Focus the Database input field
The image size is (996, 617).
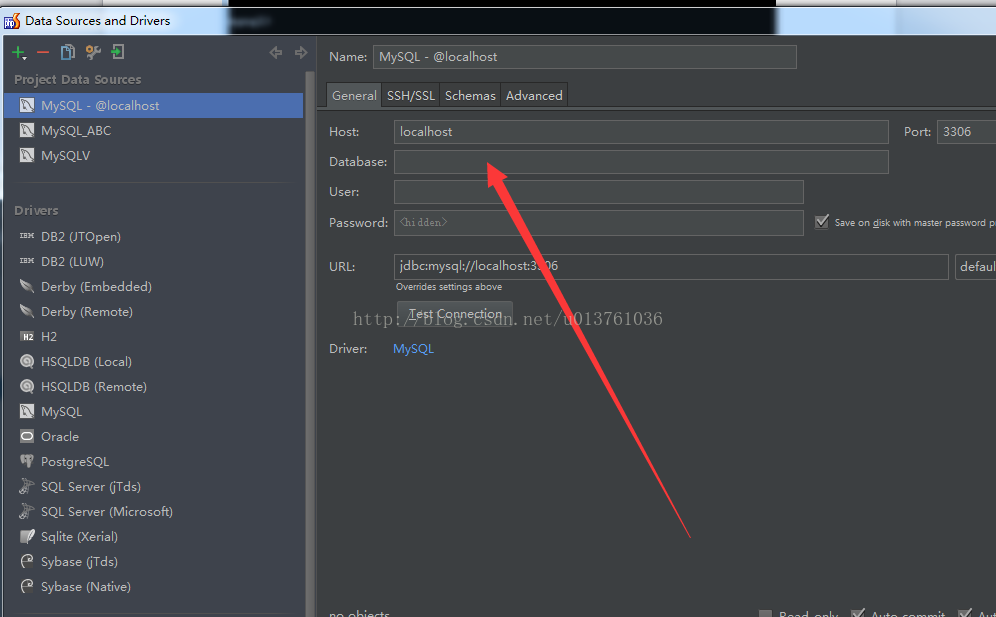coord(641,162)
